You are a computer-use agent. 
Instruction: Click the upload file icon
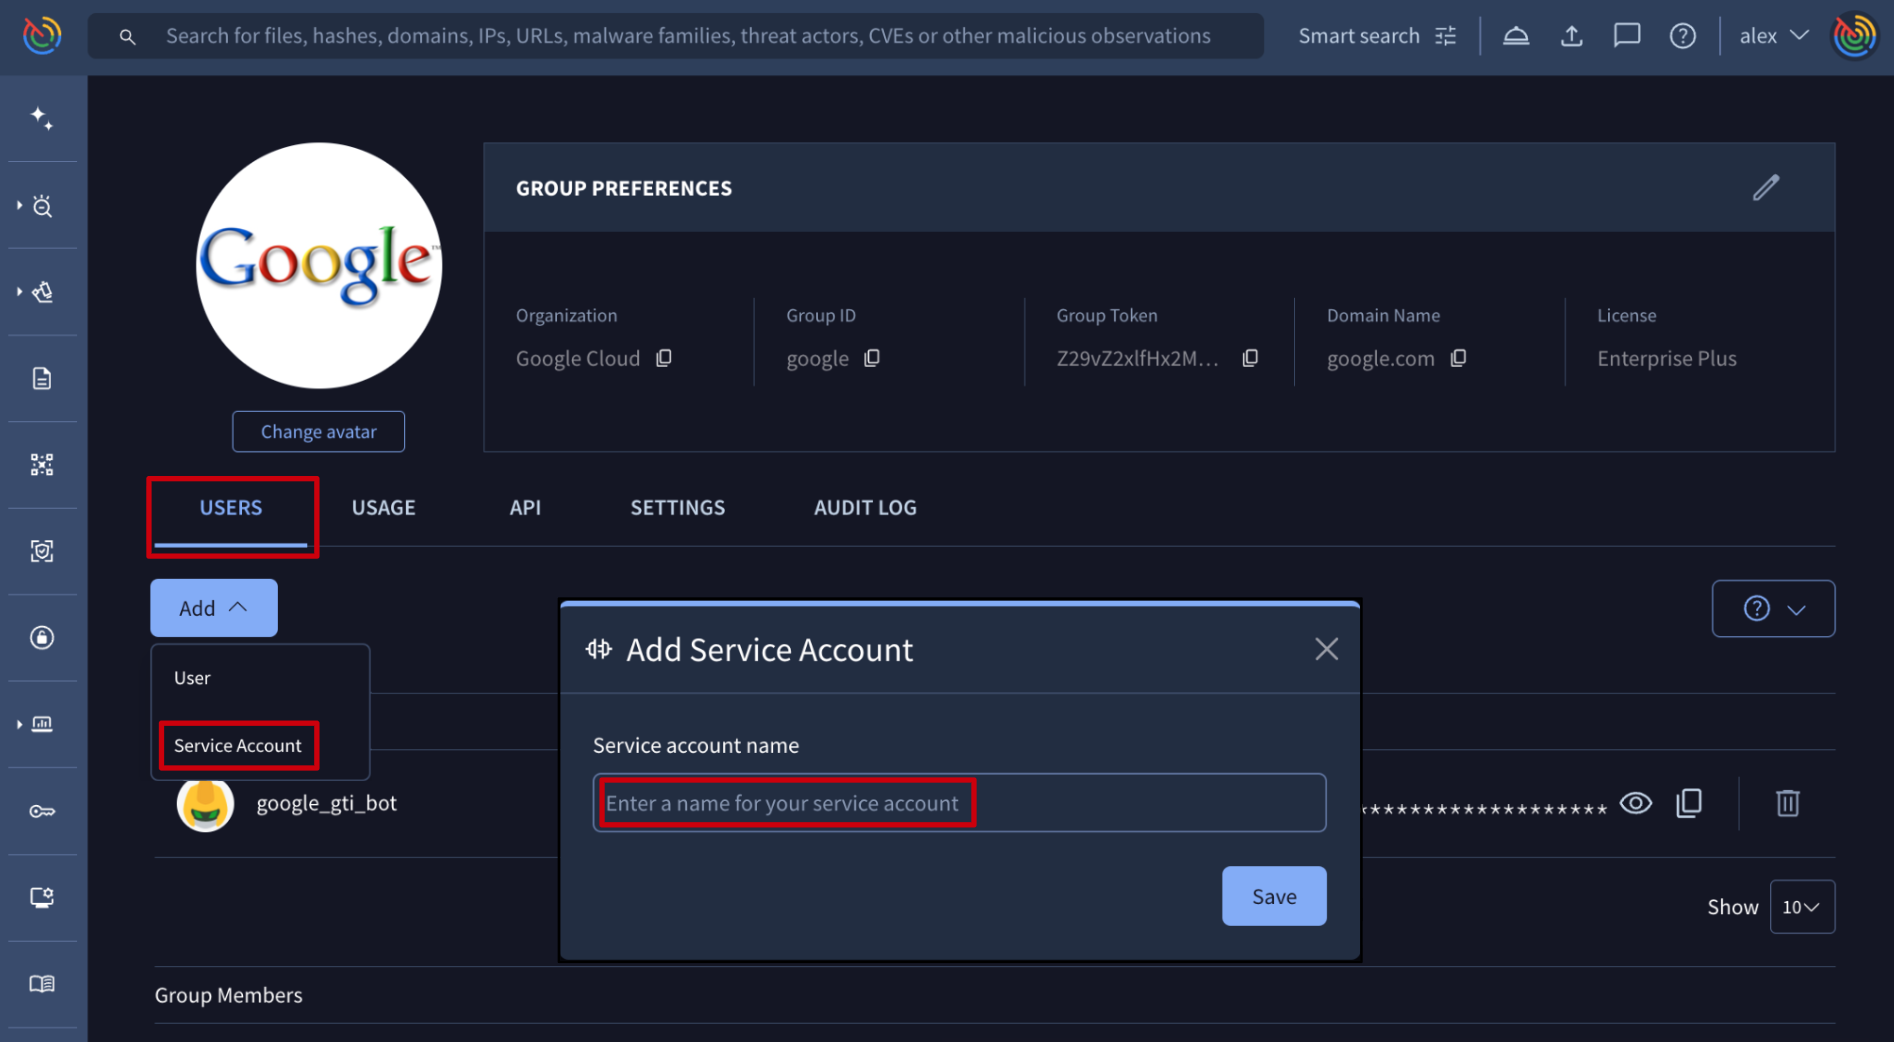pos(1572,36)
